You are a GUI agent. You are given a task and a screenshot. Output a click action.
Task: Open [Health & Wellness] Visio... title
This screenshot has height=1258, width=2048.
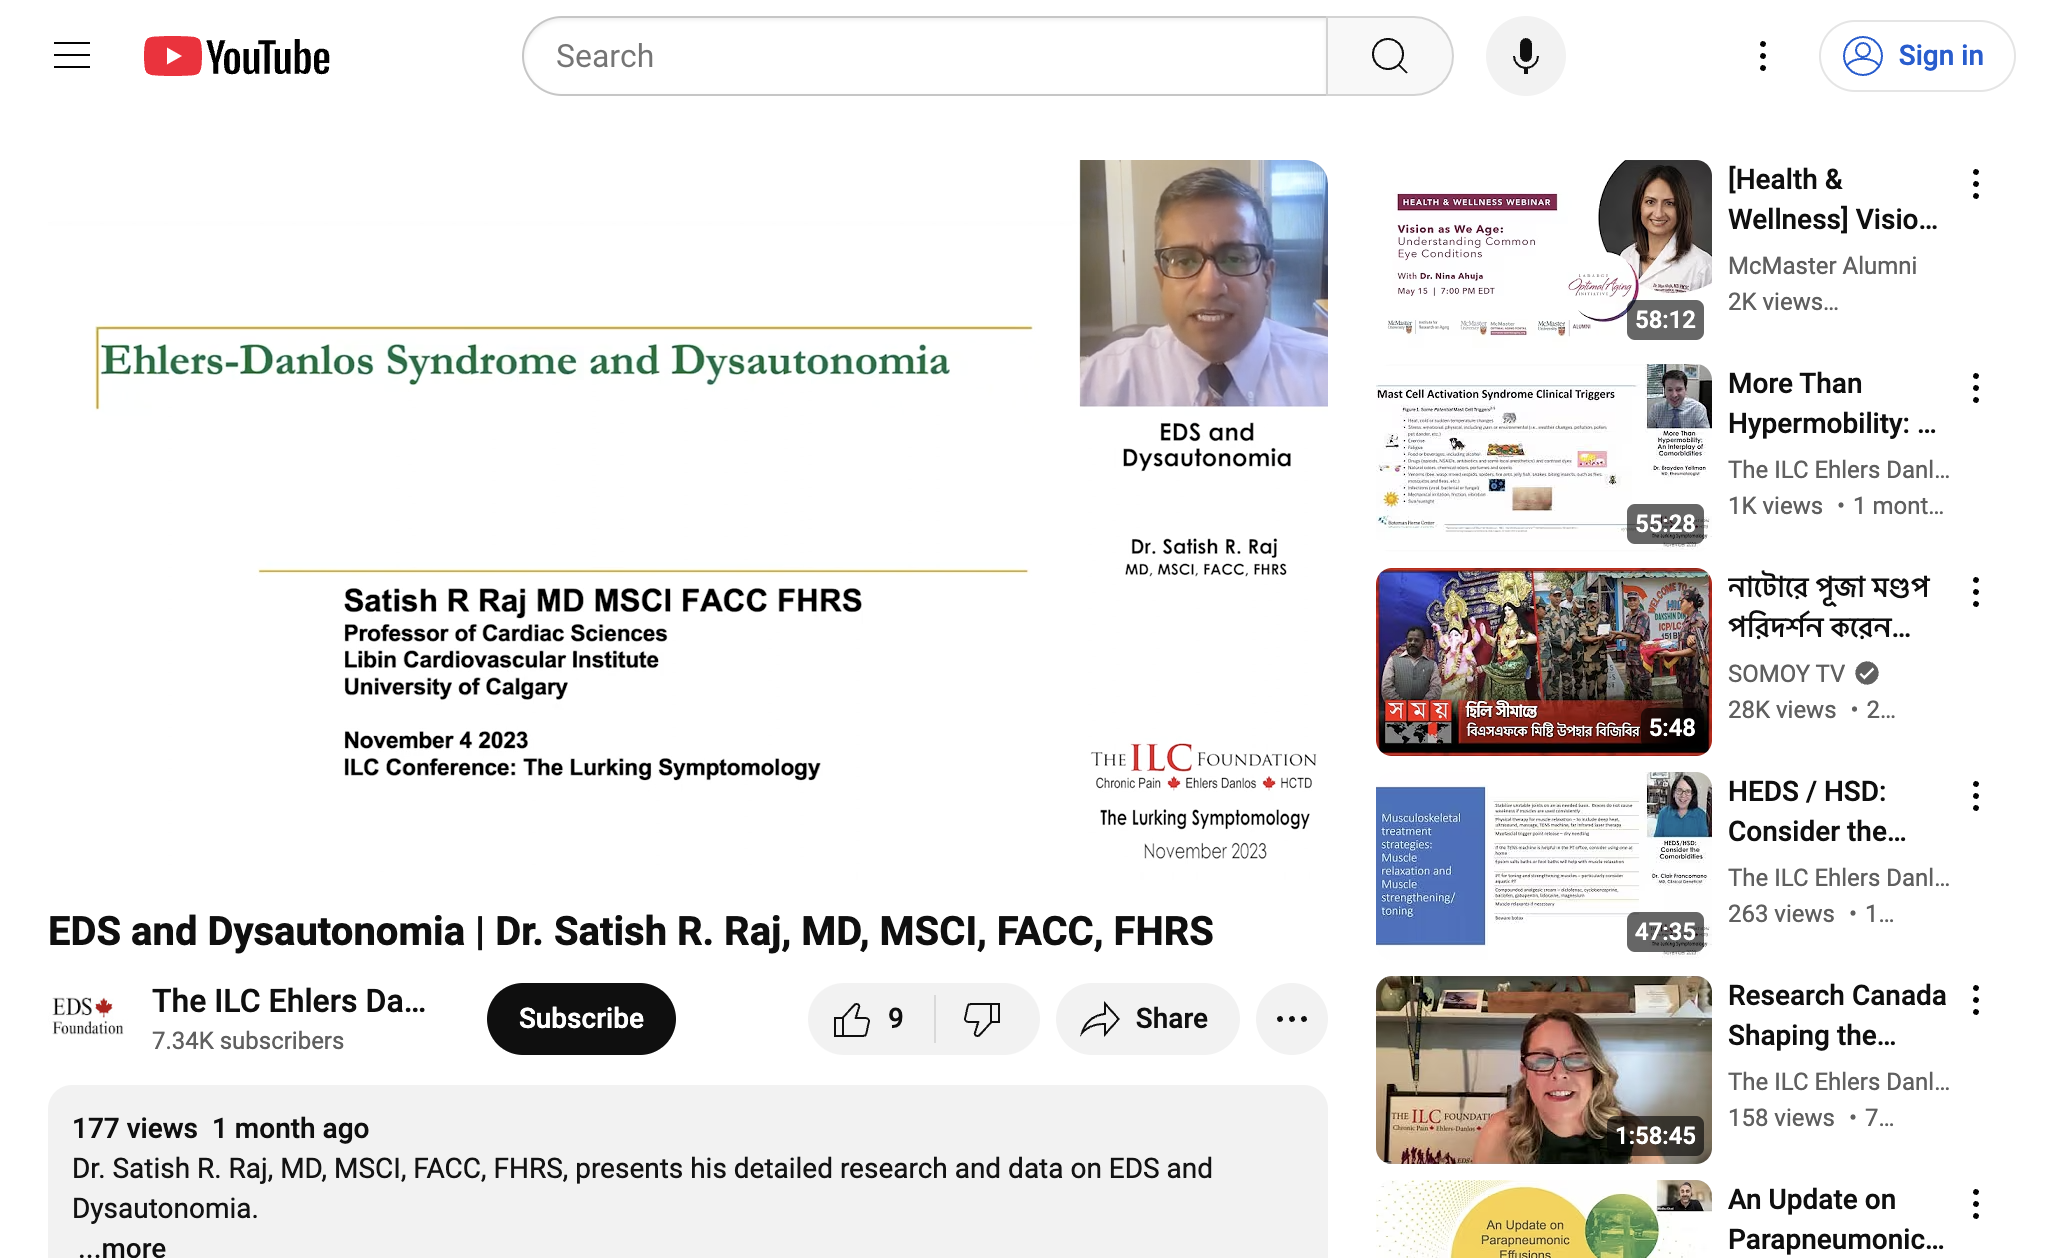[1833, 199]
